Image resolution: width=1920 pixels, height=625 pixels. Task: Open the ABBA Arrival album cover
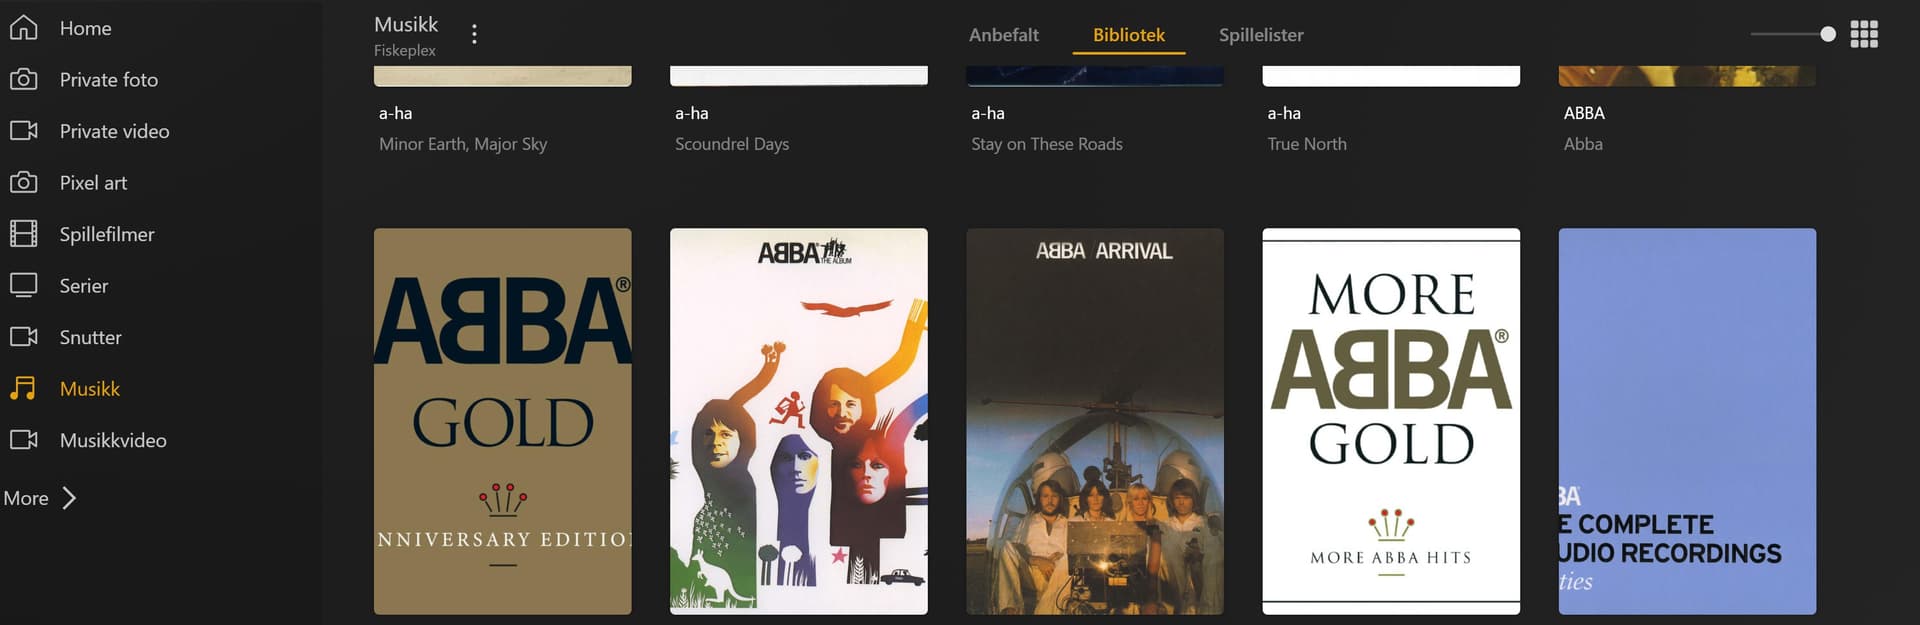pos(1094,421)
